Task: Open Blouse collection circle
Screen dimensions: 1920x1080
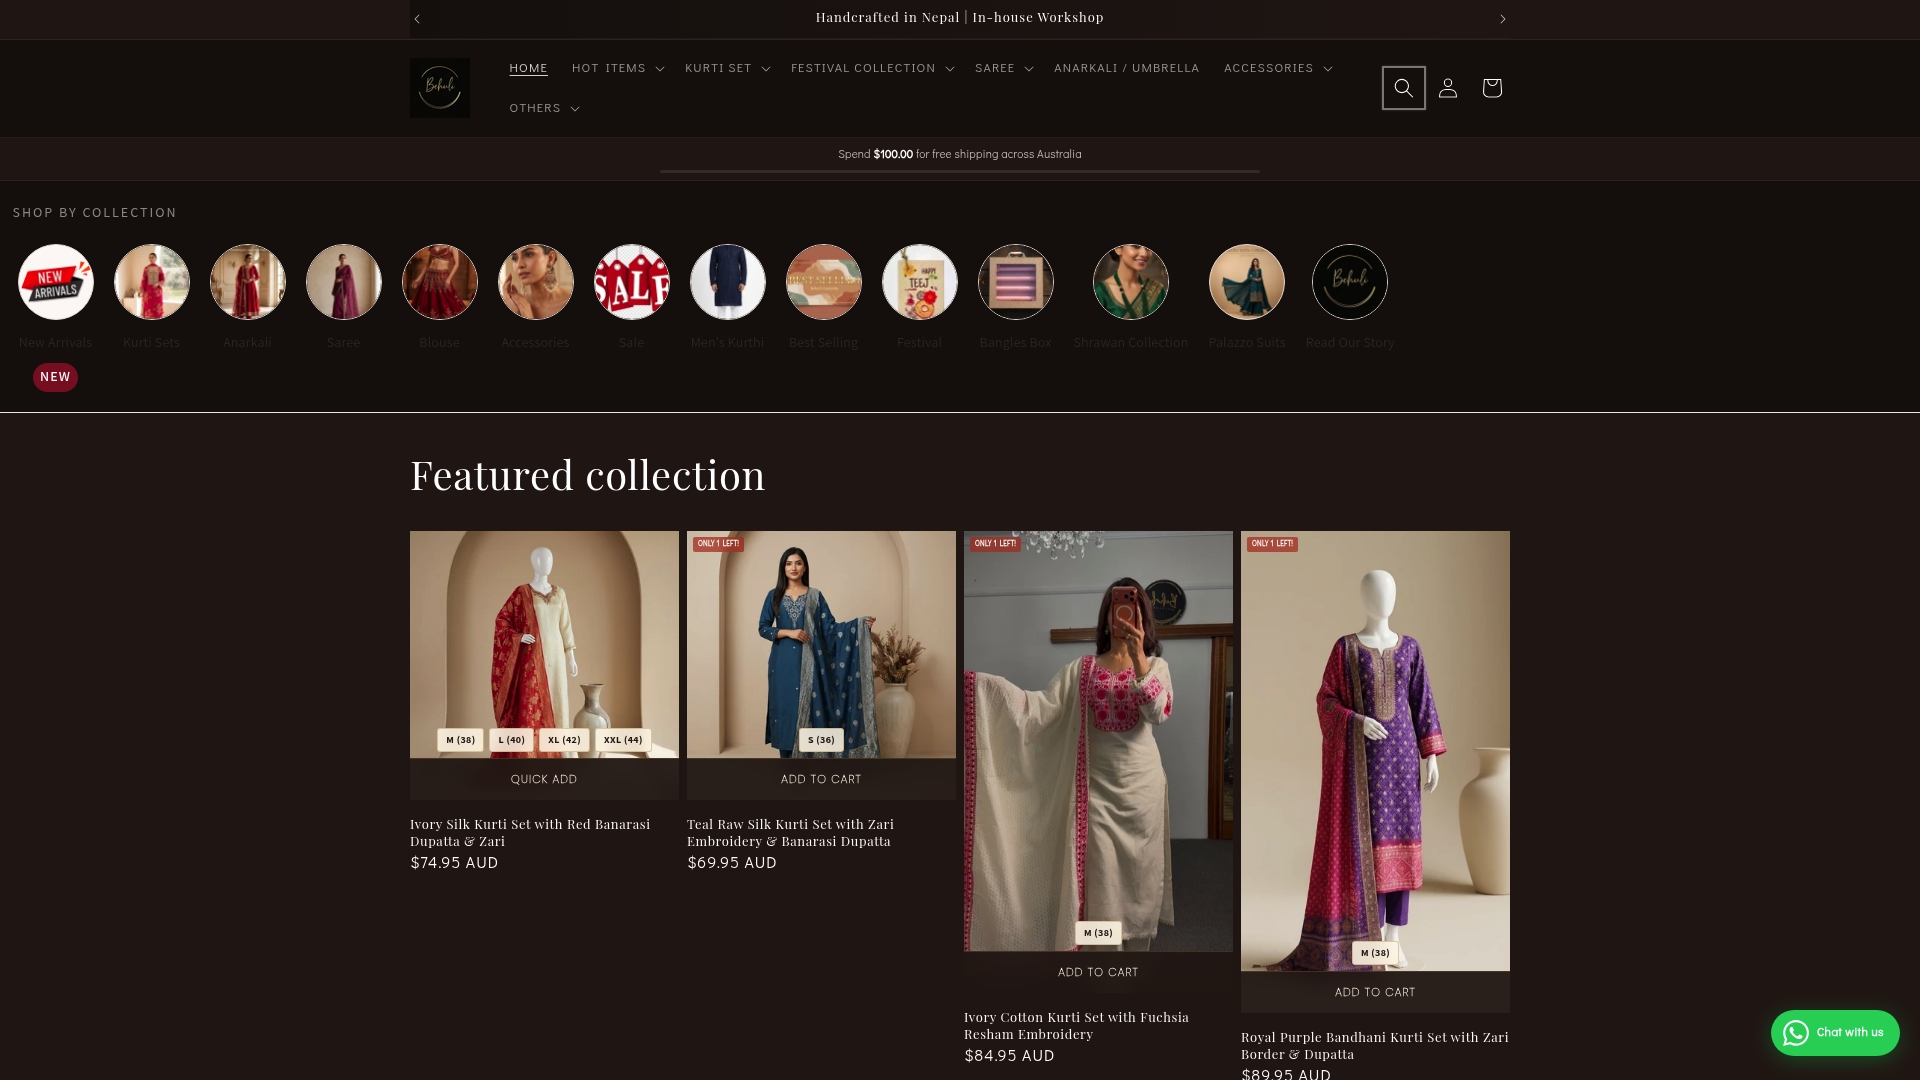Action: [440, 282]
